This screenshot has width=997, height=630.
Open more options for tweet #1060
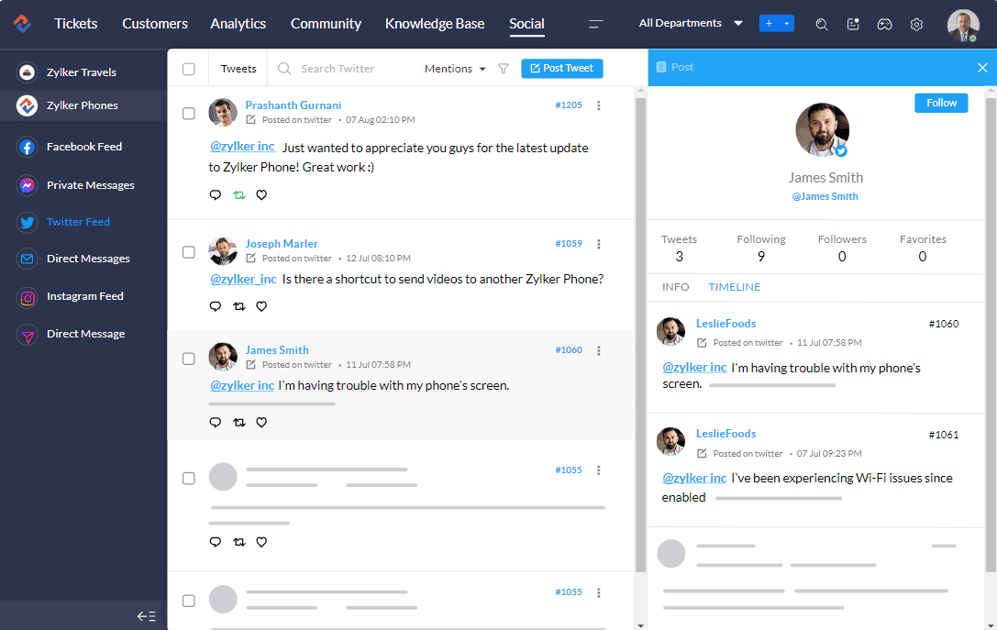pyautogui.click(x=598, y=350)
